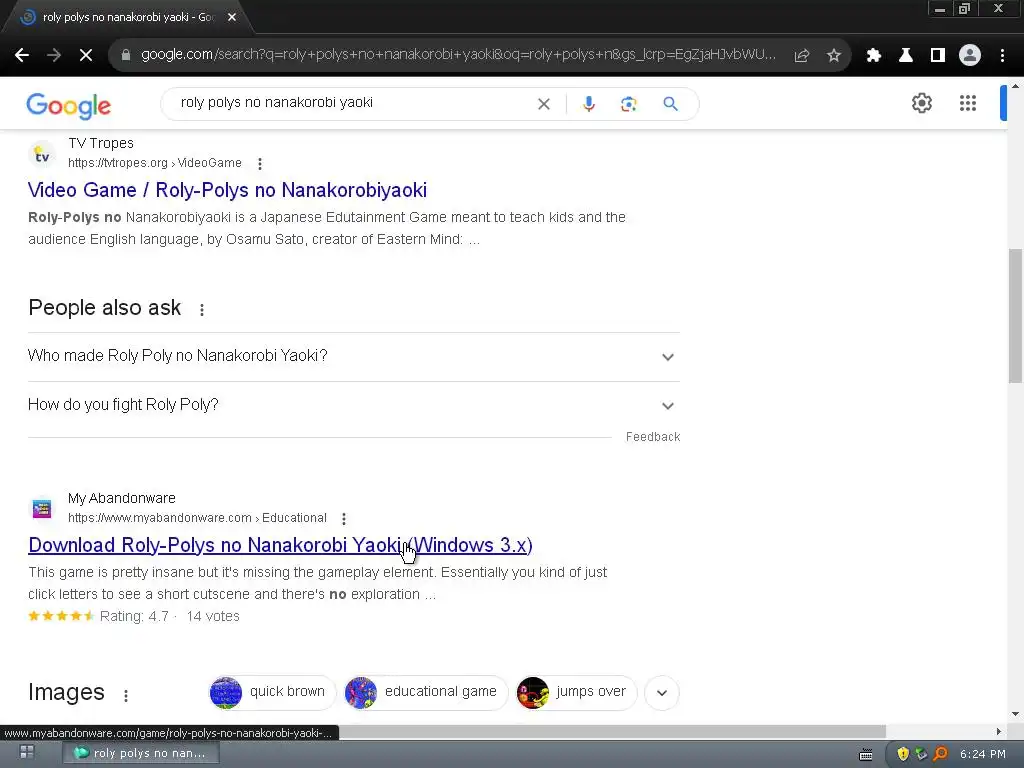Clear the search query with the X
Viewport: 1024px width, 768px height.
tap(543, 104)
